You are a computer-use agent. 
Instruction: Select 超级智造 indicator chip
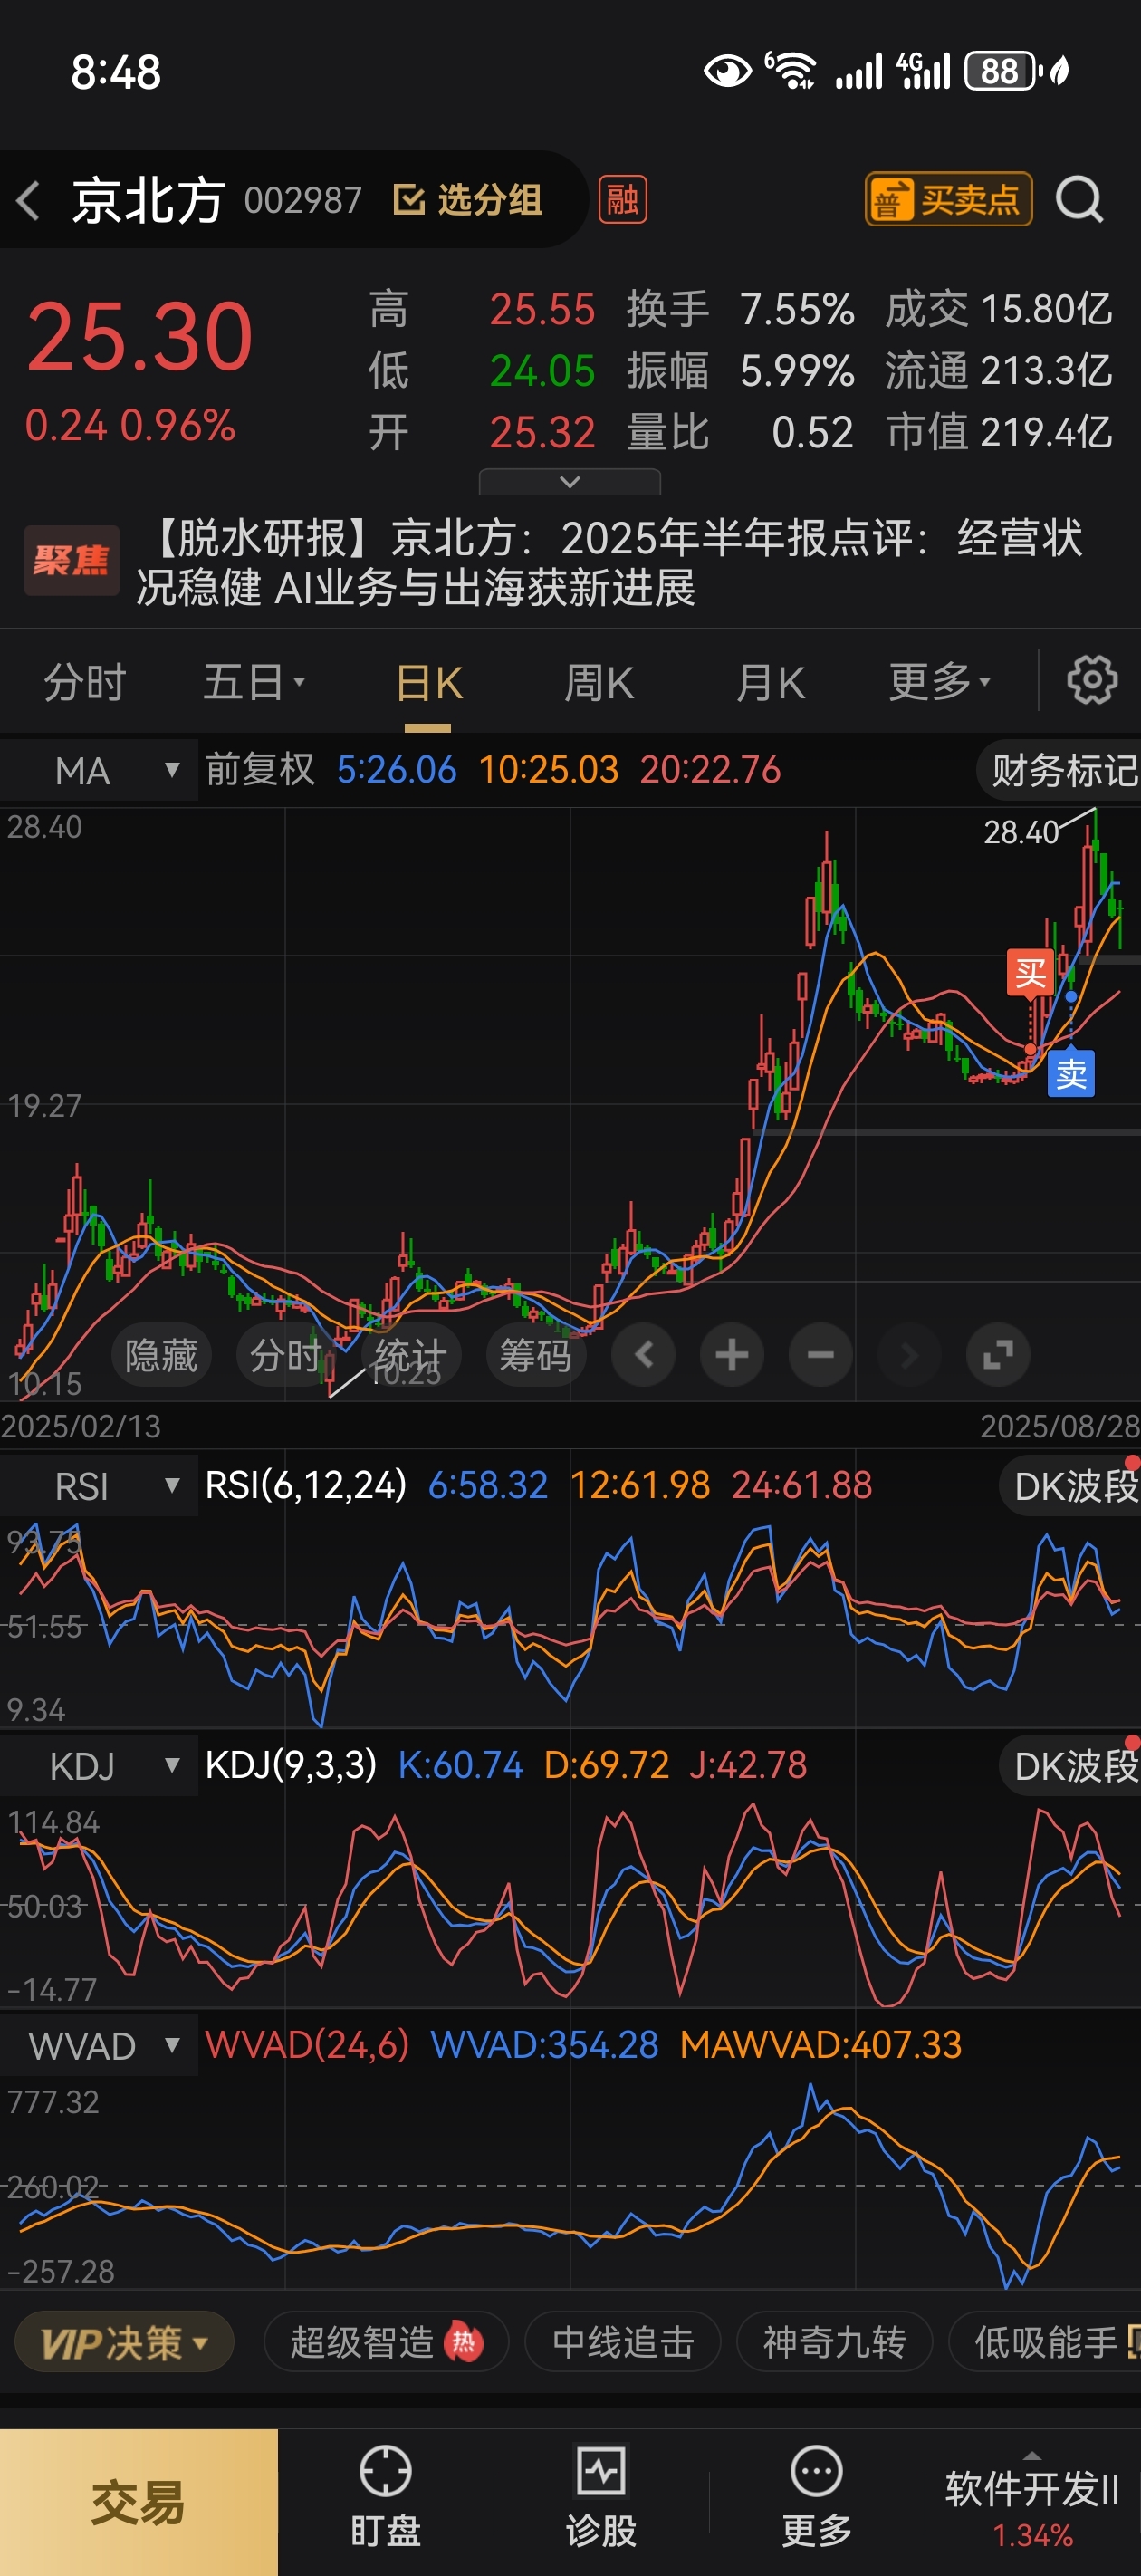pyautogui.click(x=386, y=2342)
